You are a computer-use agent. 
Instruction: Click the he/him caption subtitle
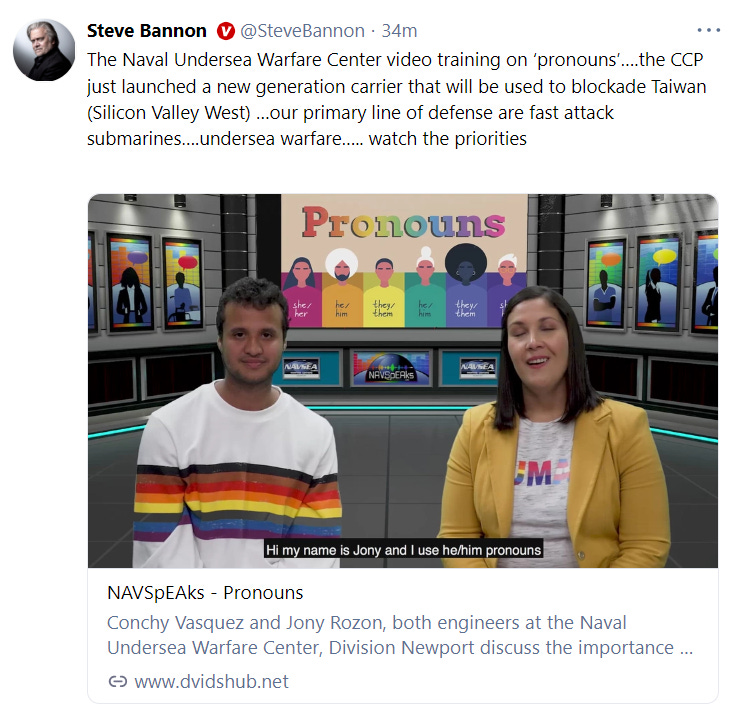coord(403,550)
